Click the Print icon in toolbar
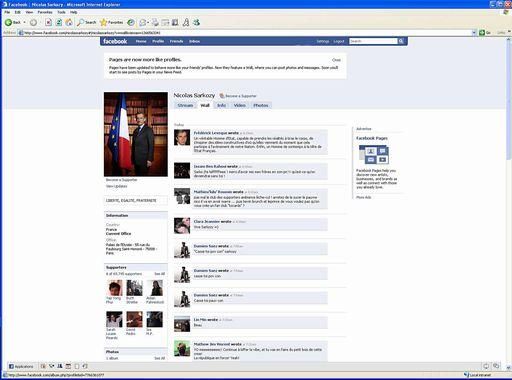Image resolution: width=512 pixels, height=380 pixels. 155,22
